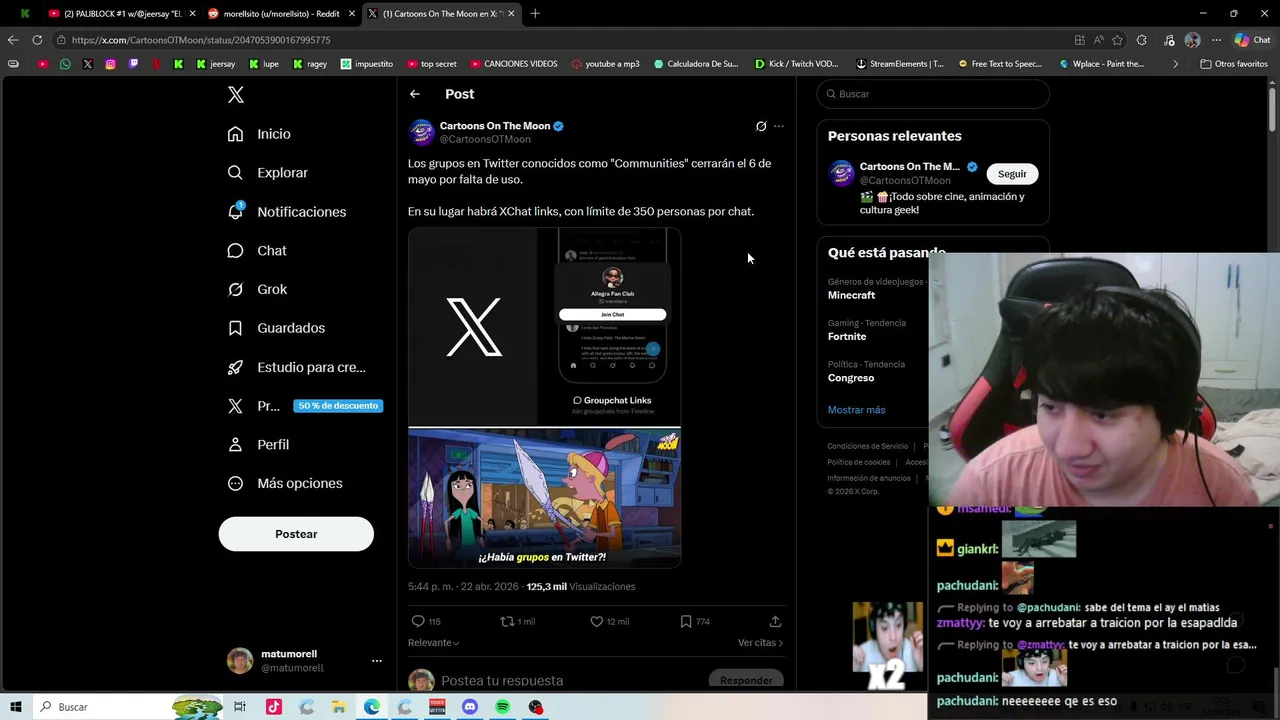This screenshot has width=1280, height=720.
Task: Open the browser Chat copilot button
Action: point(1251,40)
